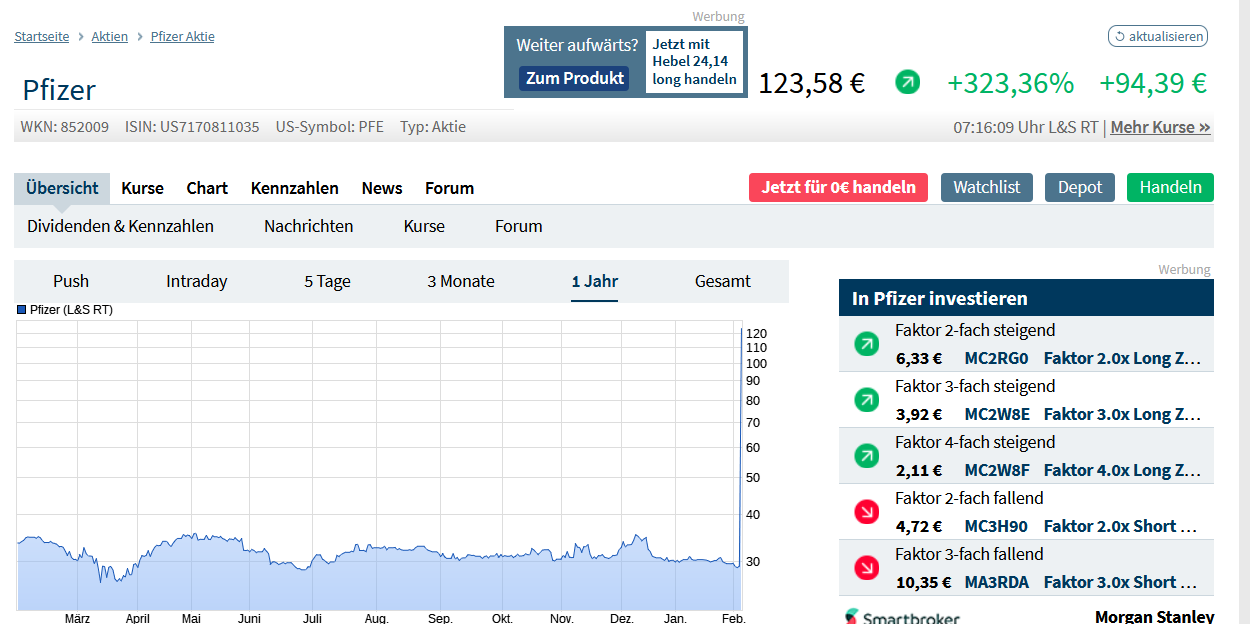Select the Nachrichten sub-navigation item
The height and width of the screenshot is (624, 1250).
(309, 226)
